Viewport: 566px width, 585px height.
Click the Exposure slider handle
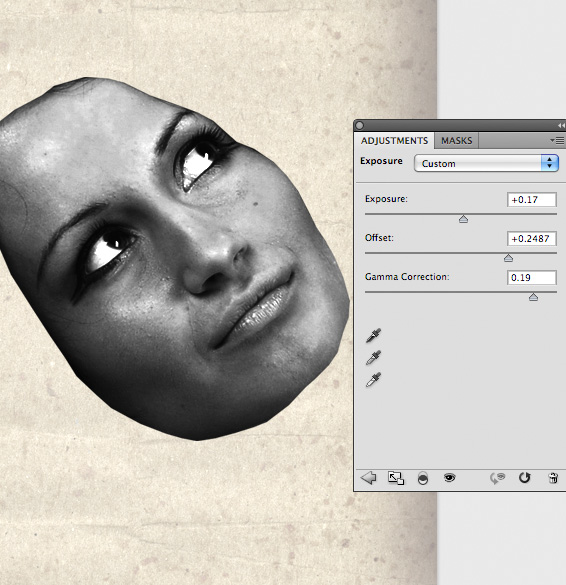pos(463,219)
